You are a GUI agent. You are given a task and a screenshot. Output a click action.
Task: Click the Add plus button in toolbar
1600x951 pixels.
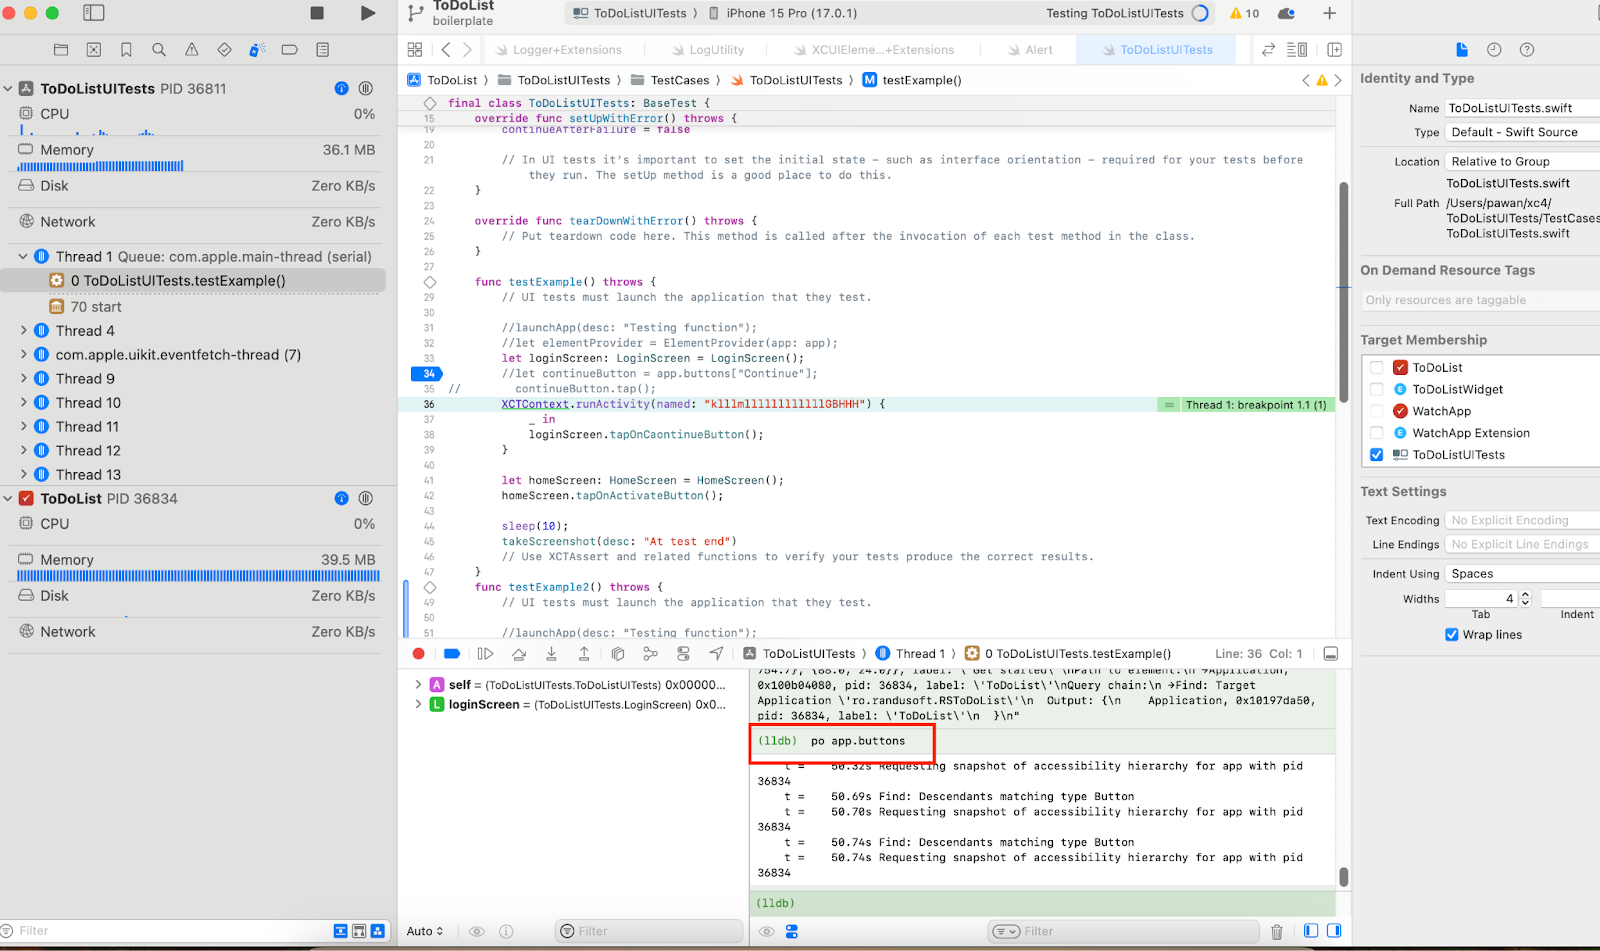[1329, 13]
